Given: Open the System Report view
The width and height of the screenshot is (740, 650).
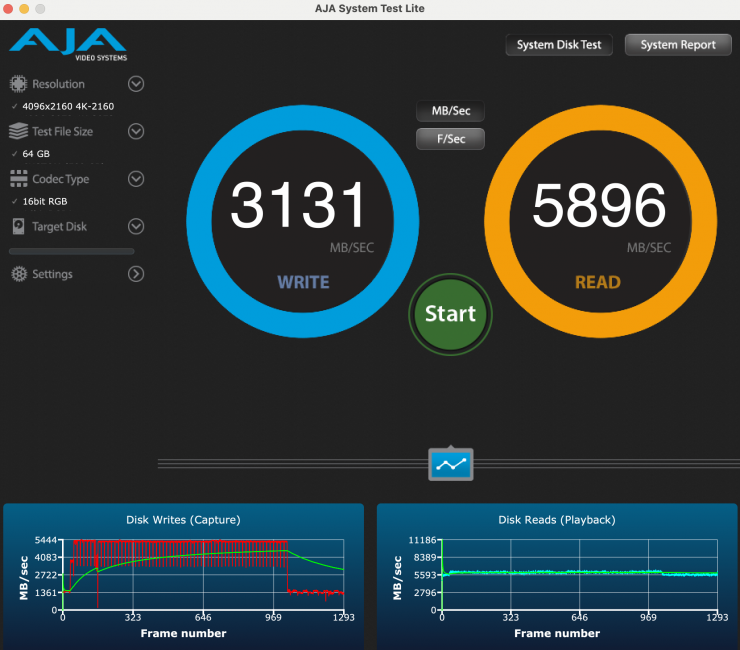Looking at the screenshot, I should (x=677, y=45).
